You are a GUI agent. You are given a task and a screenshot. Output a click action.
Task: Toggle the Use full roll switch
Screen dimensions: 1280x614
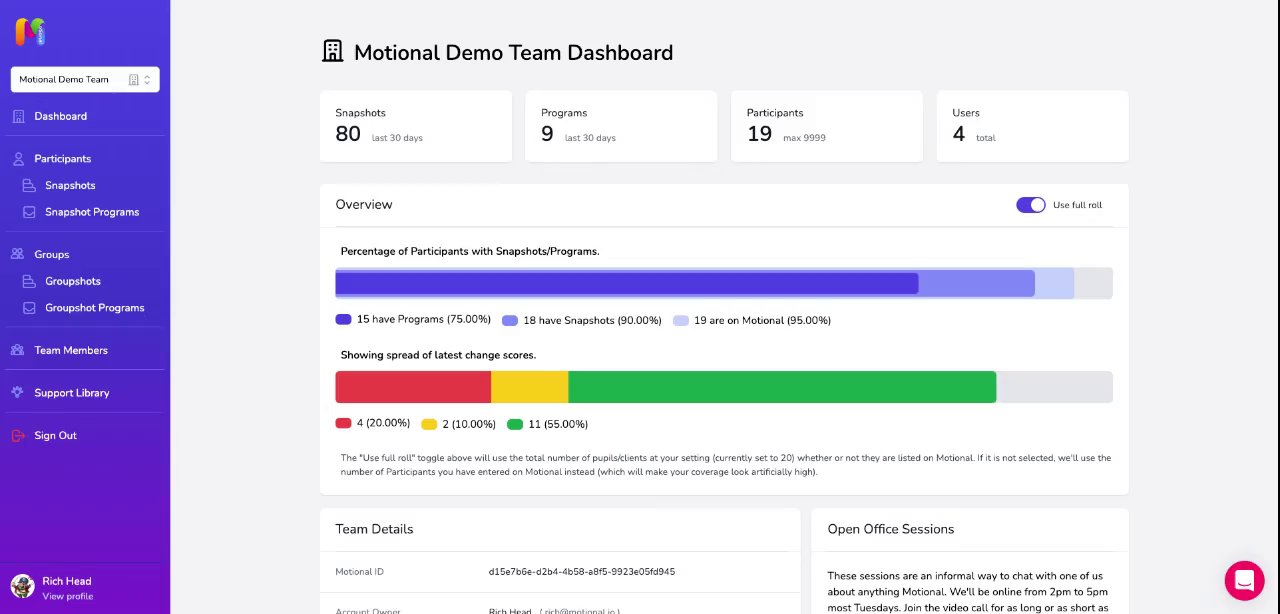tap(1030, 205)
